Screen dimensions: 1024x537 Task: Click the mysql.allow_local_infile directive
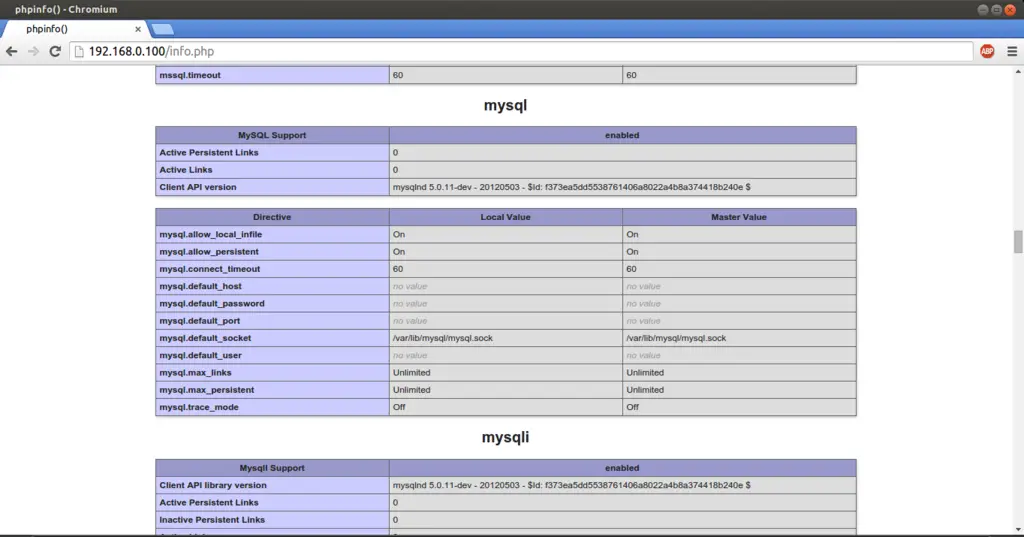(x=210, y=234)
